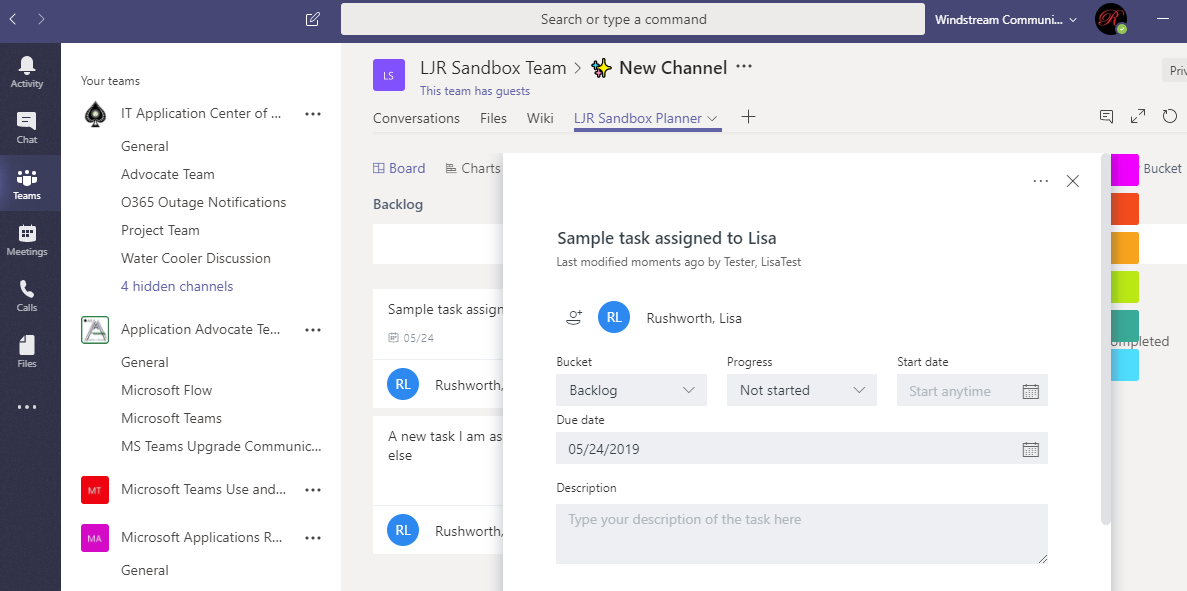Open the Activity feed
The height and width of the screenshot is (591, 1187).
(x=27, y=72)
